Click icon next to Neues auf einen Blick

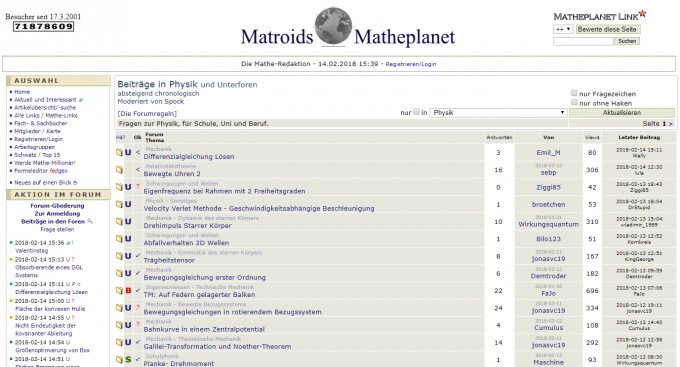click(75, 183)
